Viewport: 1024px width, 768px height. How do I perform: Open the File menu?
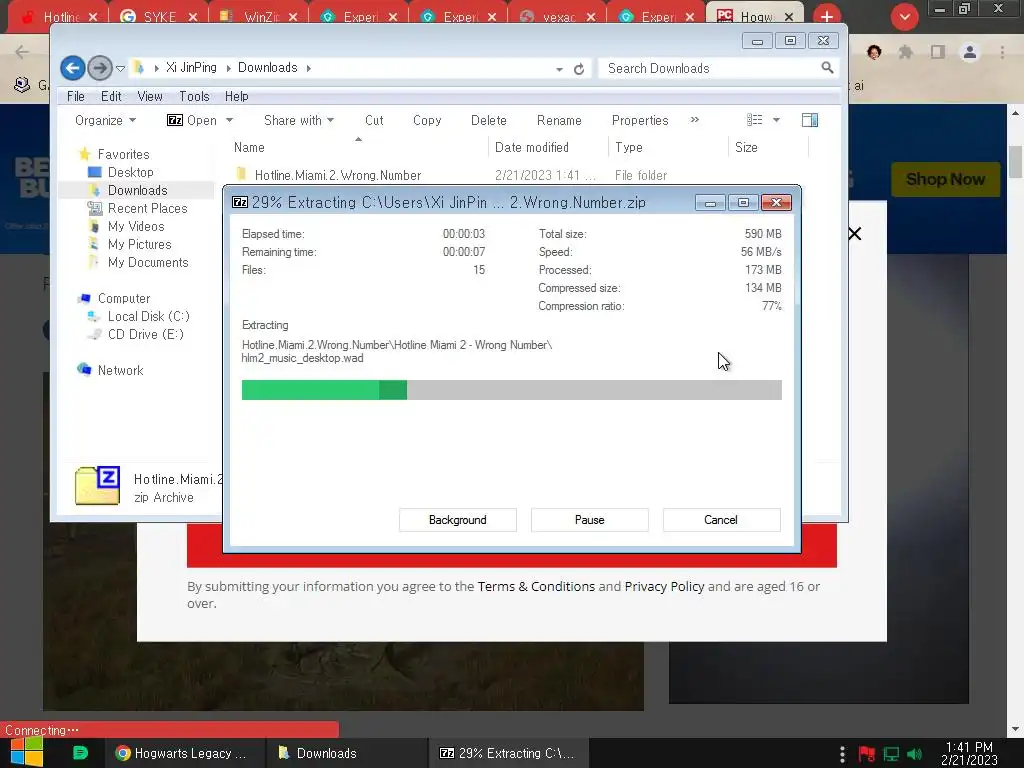[x=76, y=97]
